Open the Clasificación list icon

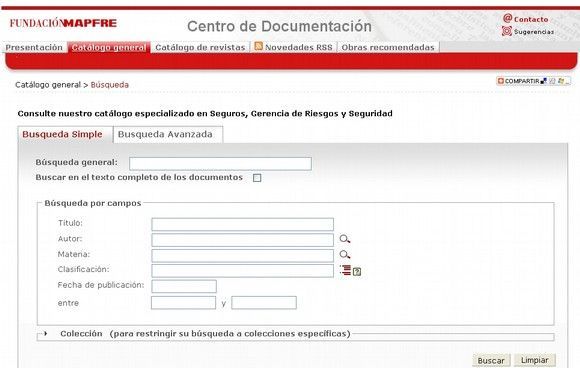coord(345,270)
